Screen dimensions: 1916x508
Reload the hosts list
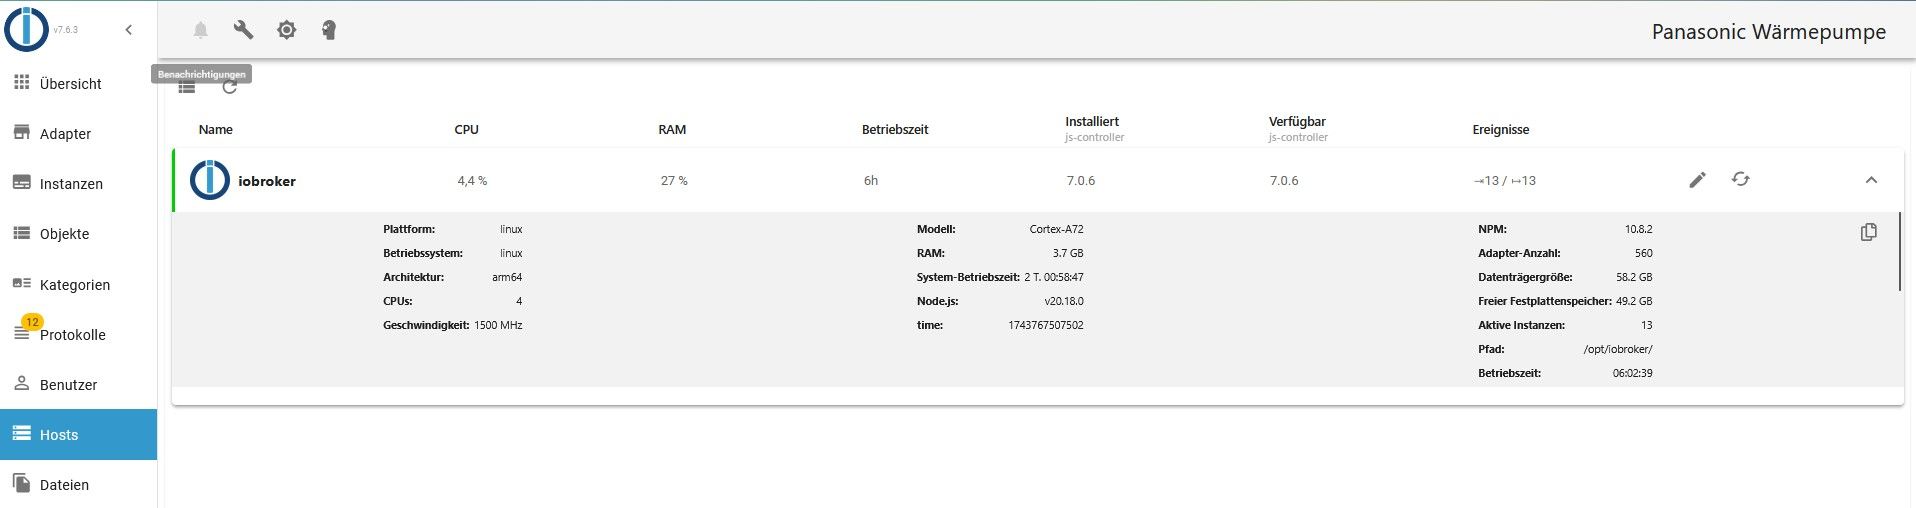230,88
